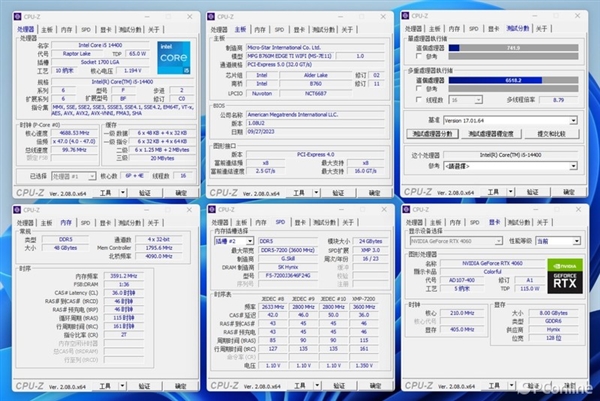This screenshot has width=600, height=401.
Task: Open the NVIDIA GeForce RTX 4060 device dropdown
Action: point(455,241)
